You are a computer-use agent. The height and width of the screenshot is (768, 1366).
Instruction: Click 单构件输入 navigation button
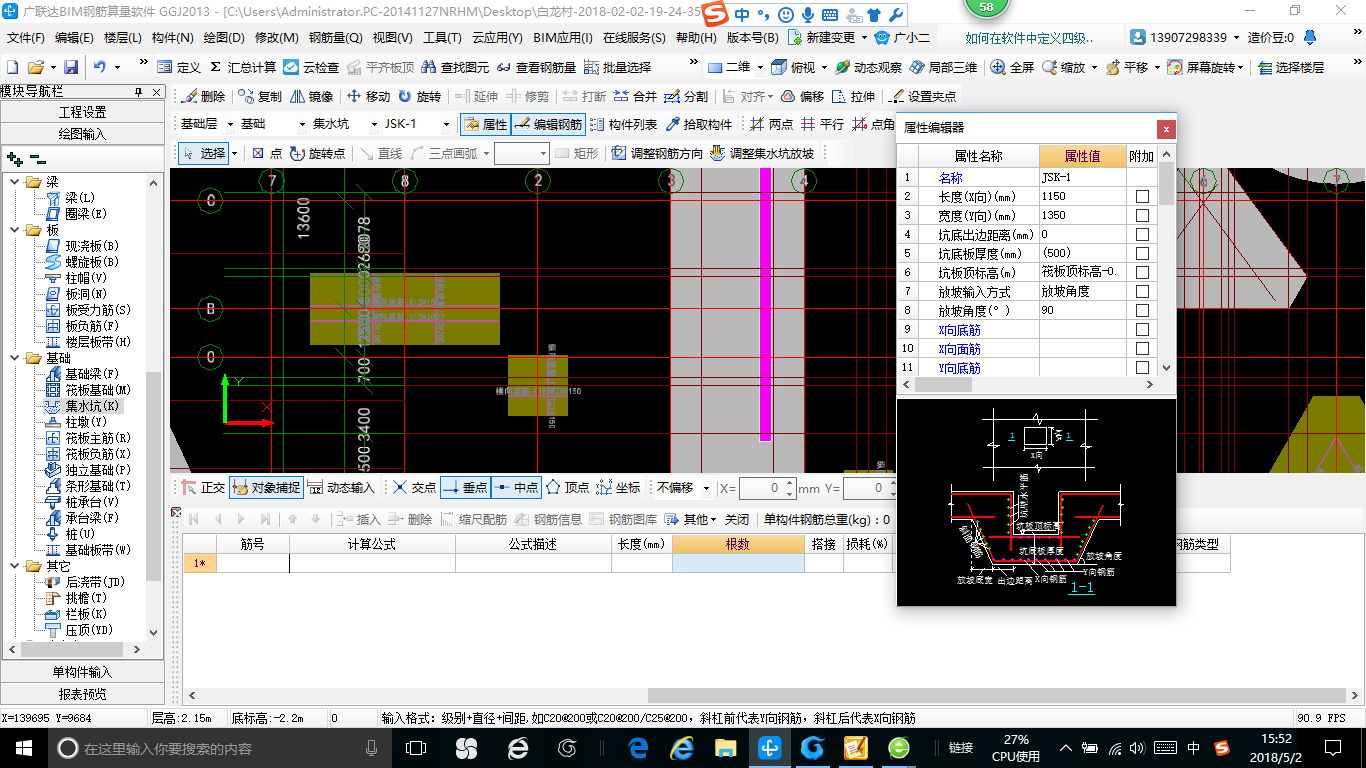click(82, 672)
